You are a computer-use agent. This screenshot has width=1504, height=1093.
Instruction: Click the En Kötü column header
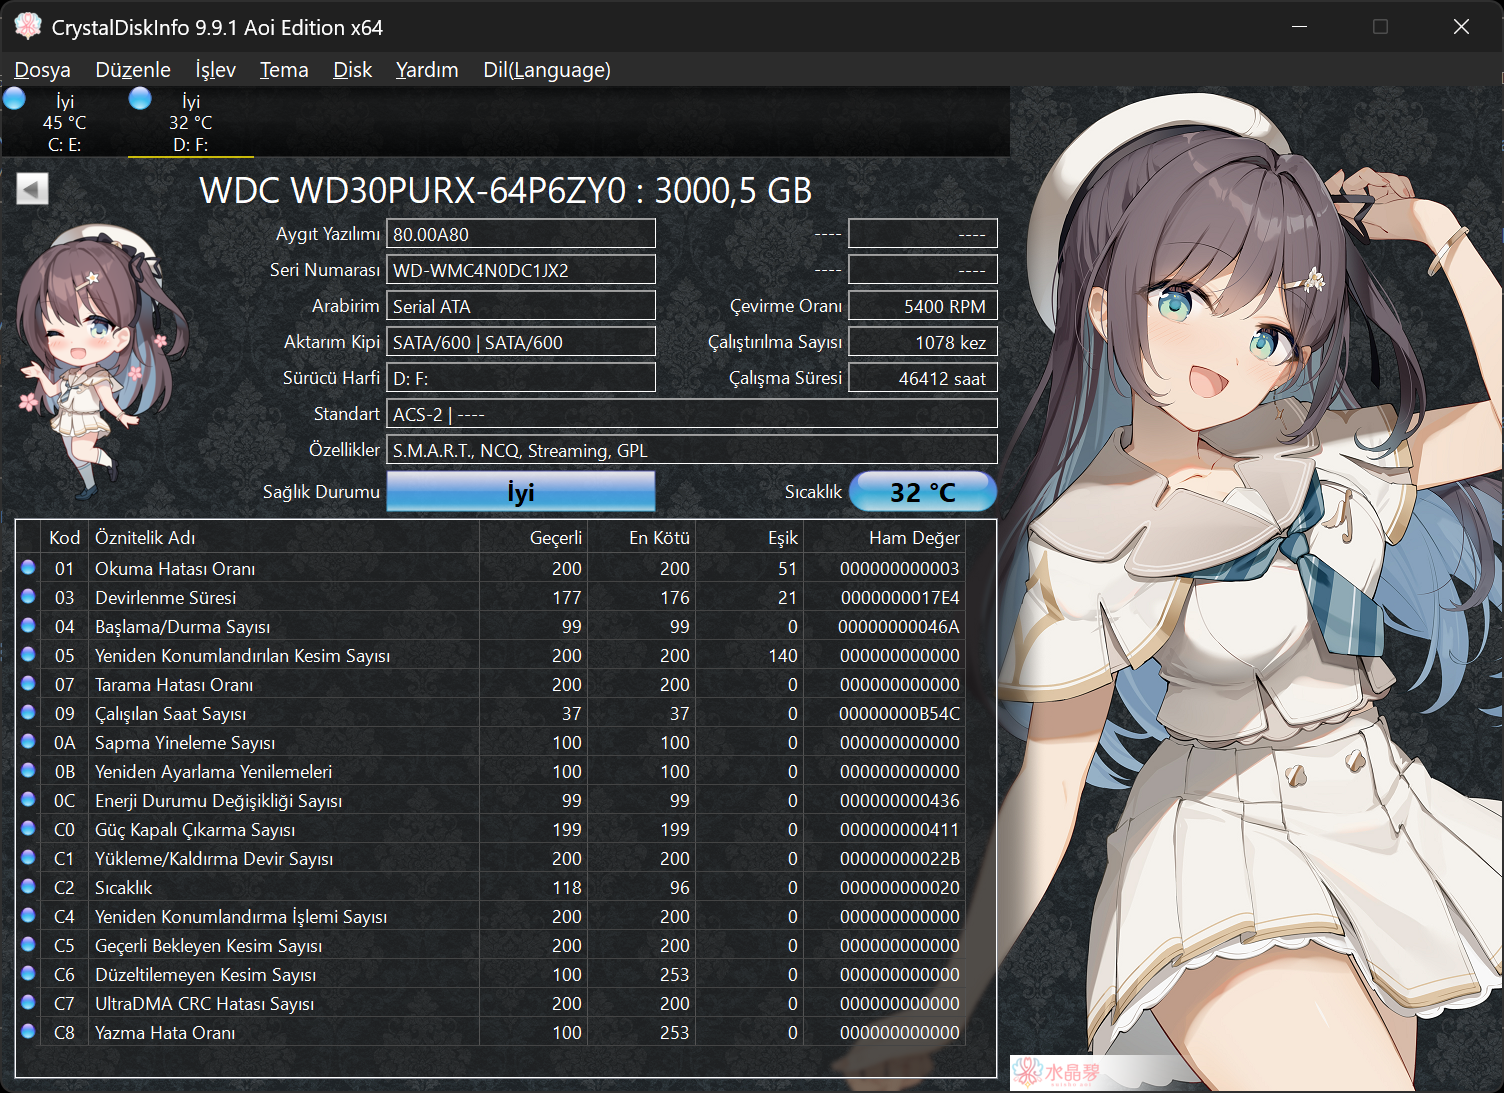pyautogui.click(x=642, y=538)
